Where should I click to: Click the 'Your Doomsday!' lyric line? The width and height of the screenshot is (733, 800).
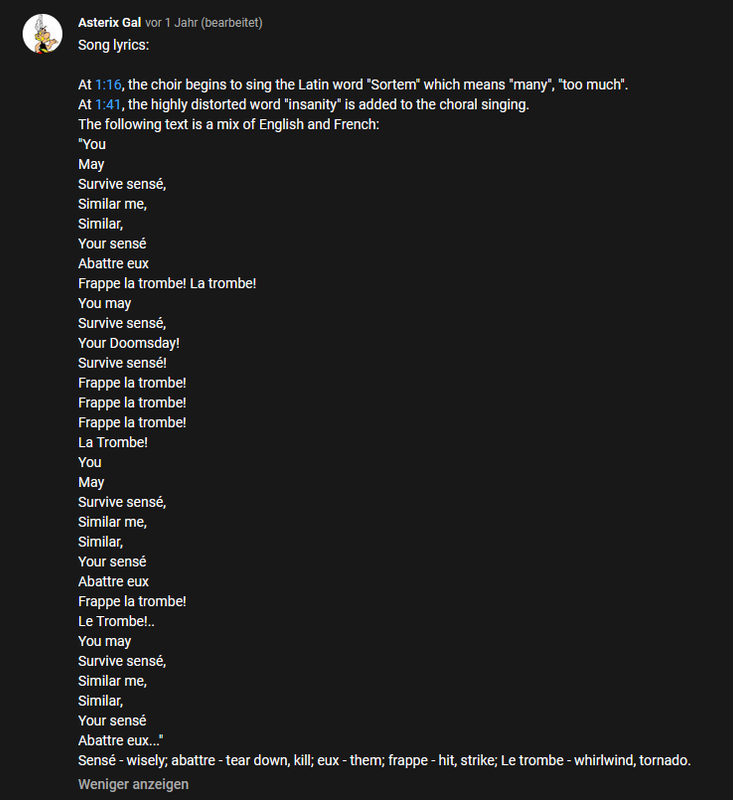pos(129,343)
